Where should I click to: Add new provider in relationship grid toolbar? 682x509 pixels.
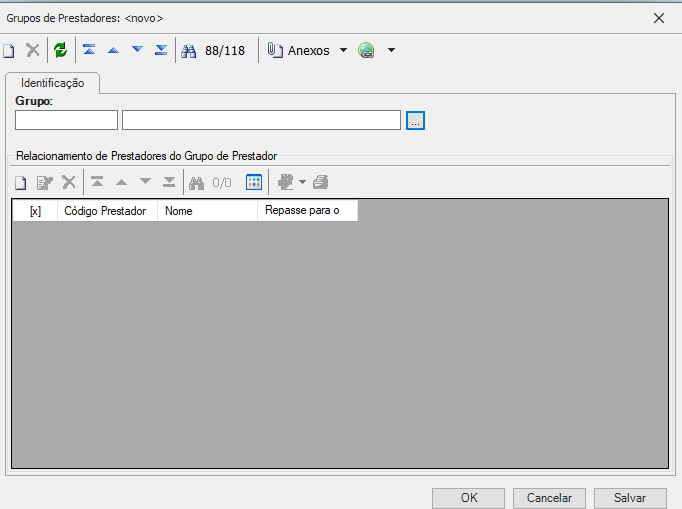(20, 183)
